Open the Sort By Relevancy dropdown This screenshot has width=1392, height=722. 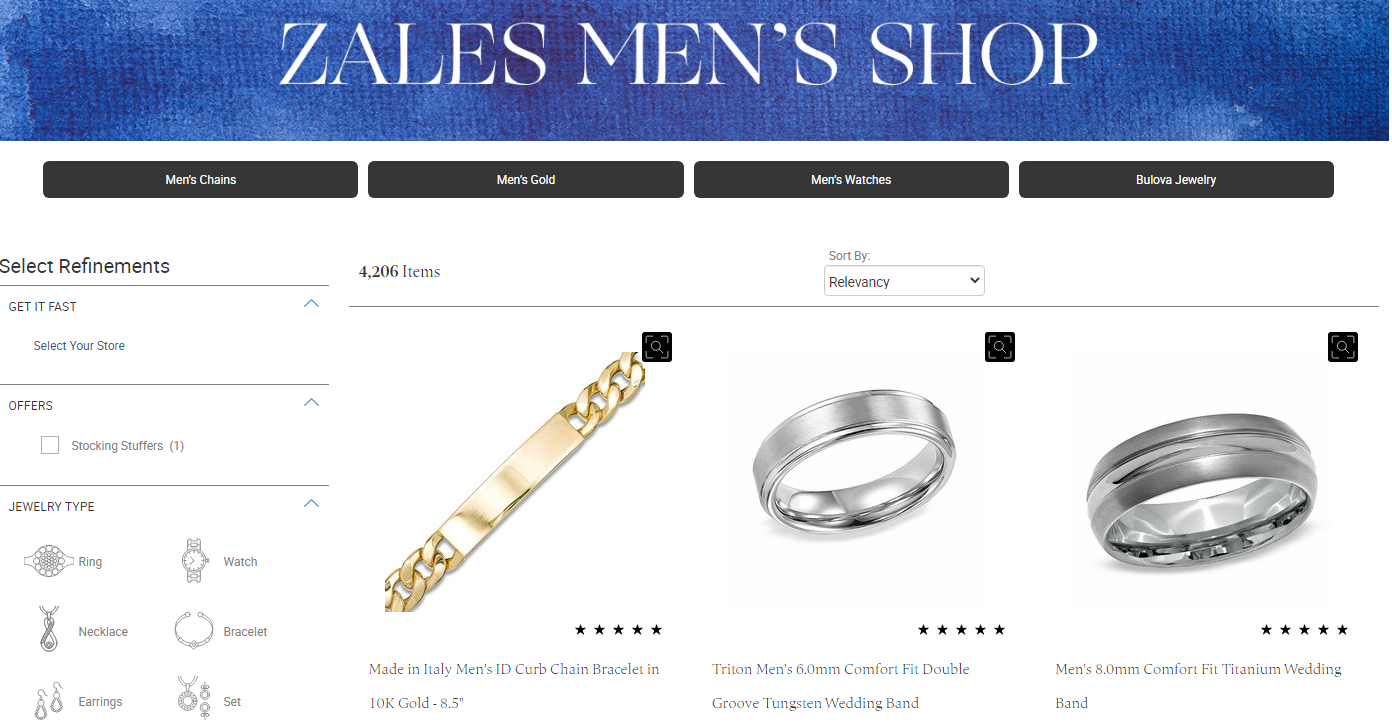[x=904, y=281]
